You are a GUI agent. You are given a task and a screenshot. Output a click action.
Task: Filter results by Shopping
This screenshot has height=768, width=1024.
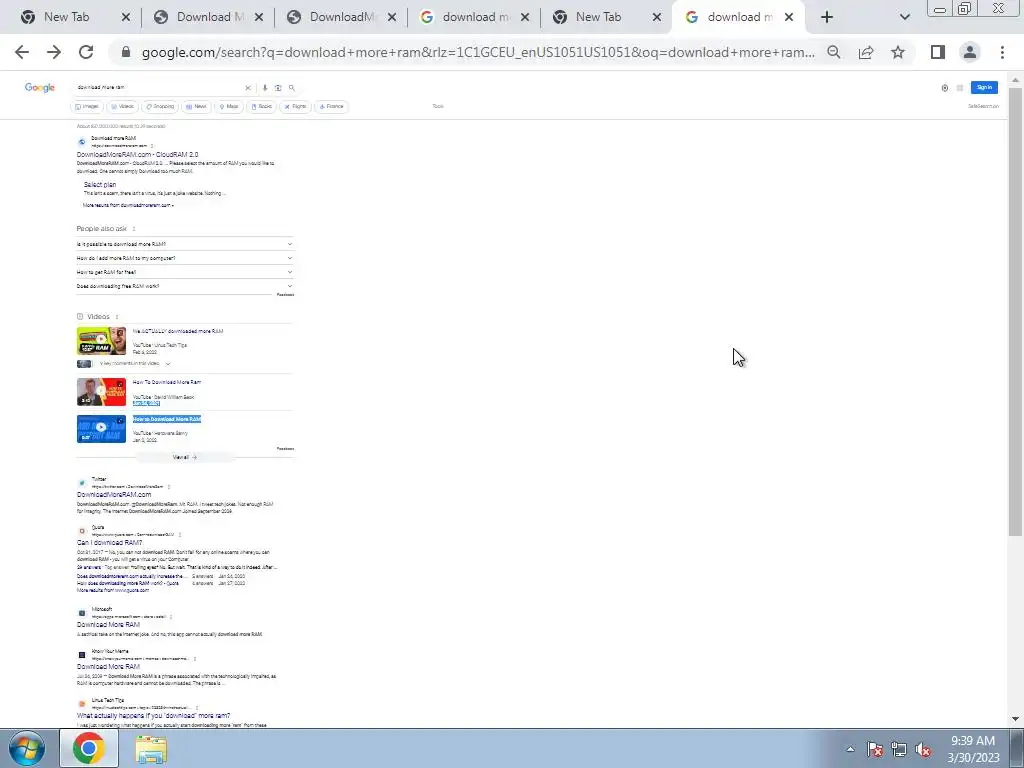(160, 106)
